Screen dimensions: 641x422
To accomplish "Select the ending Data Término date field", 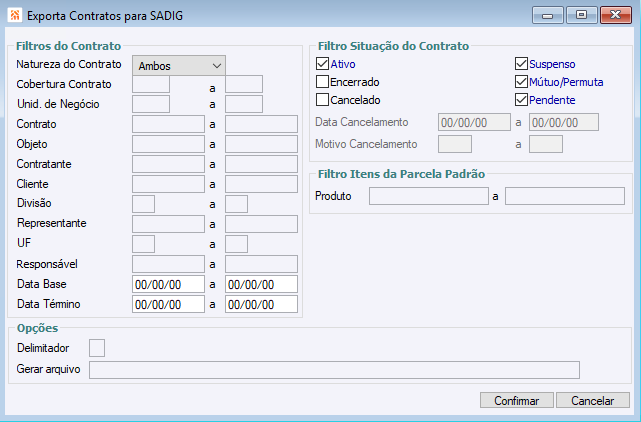I will tap(261, 304).
